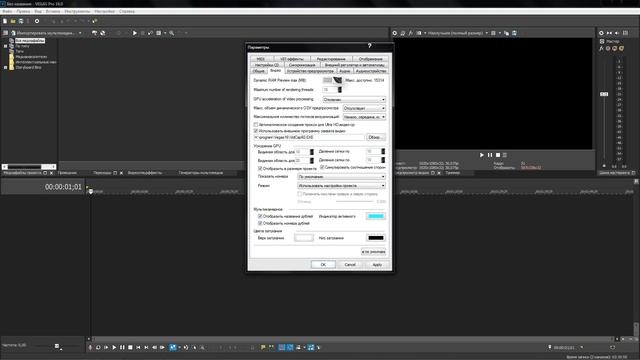The height and width of the screenshot is (360, 640).
Task: Switch to the MIDI tab in Preferences
Action: pyautogui.click(x=261, y=59)
